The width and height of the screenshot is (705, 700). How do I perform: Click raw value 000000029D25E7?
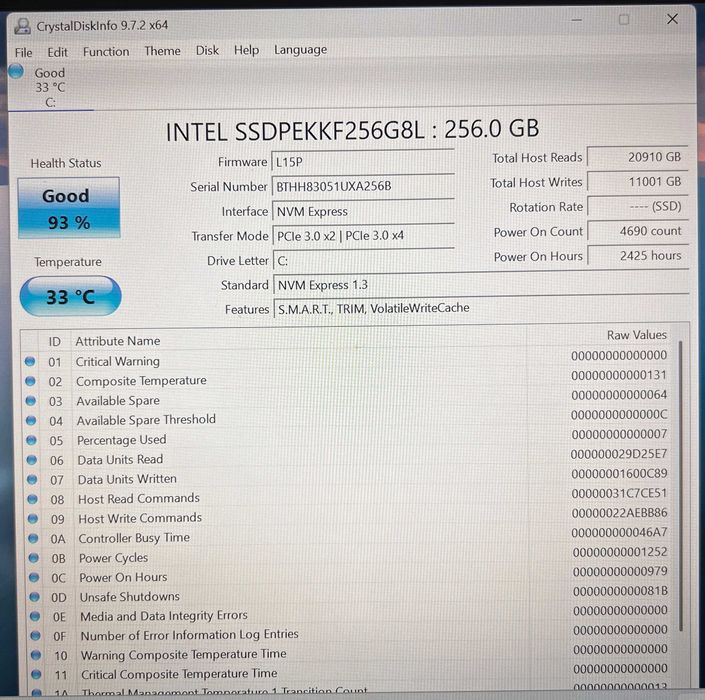tap(619, 454)
